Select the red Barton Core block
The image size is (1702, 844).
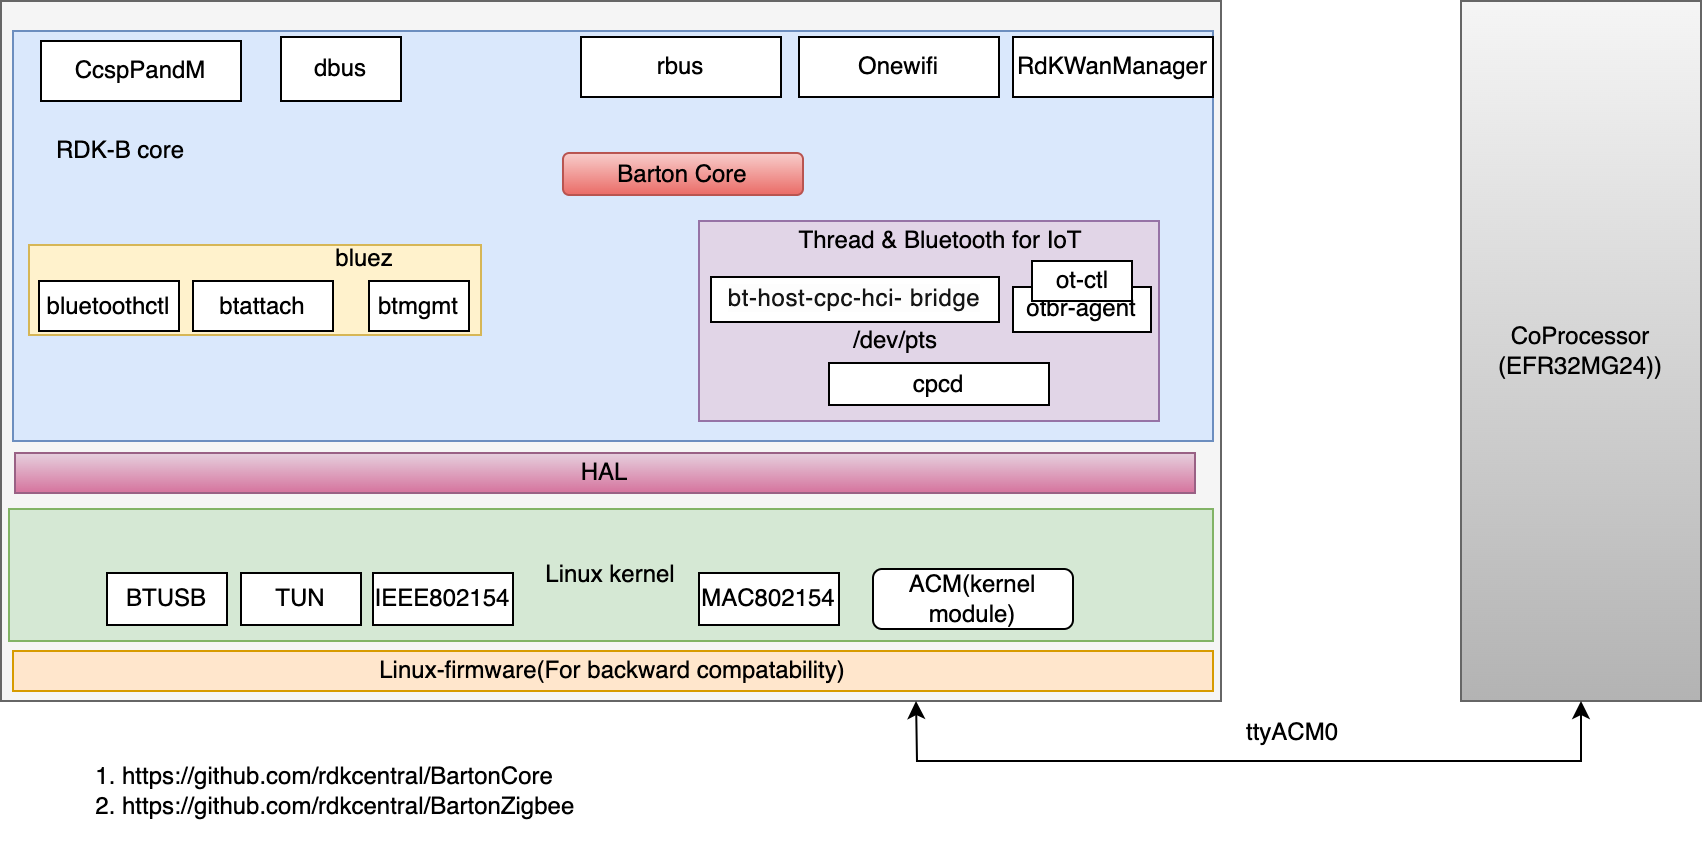682,174
